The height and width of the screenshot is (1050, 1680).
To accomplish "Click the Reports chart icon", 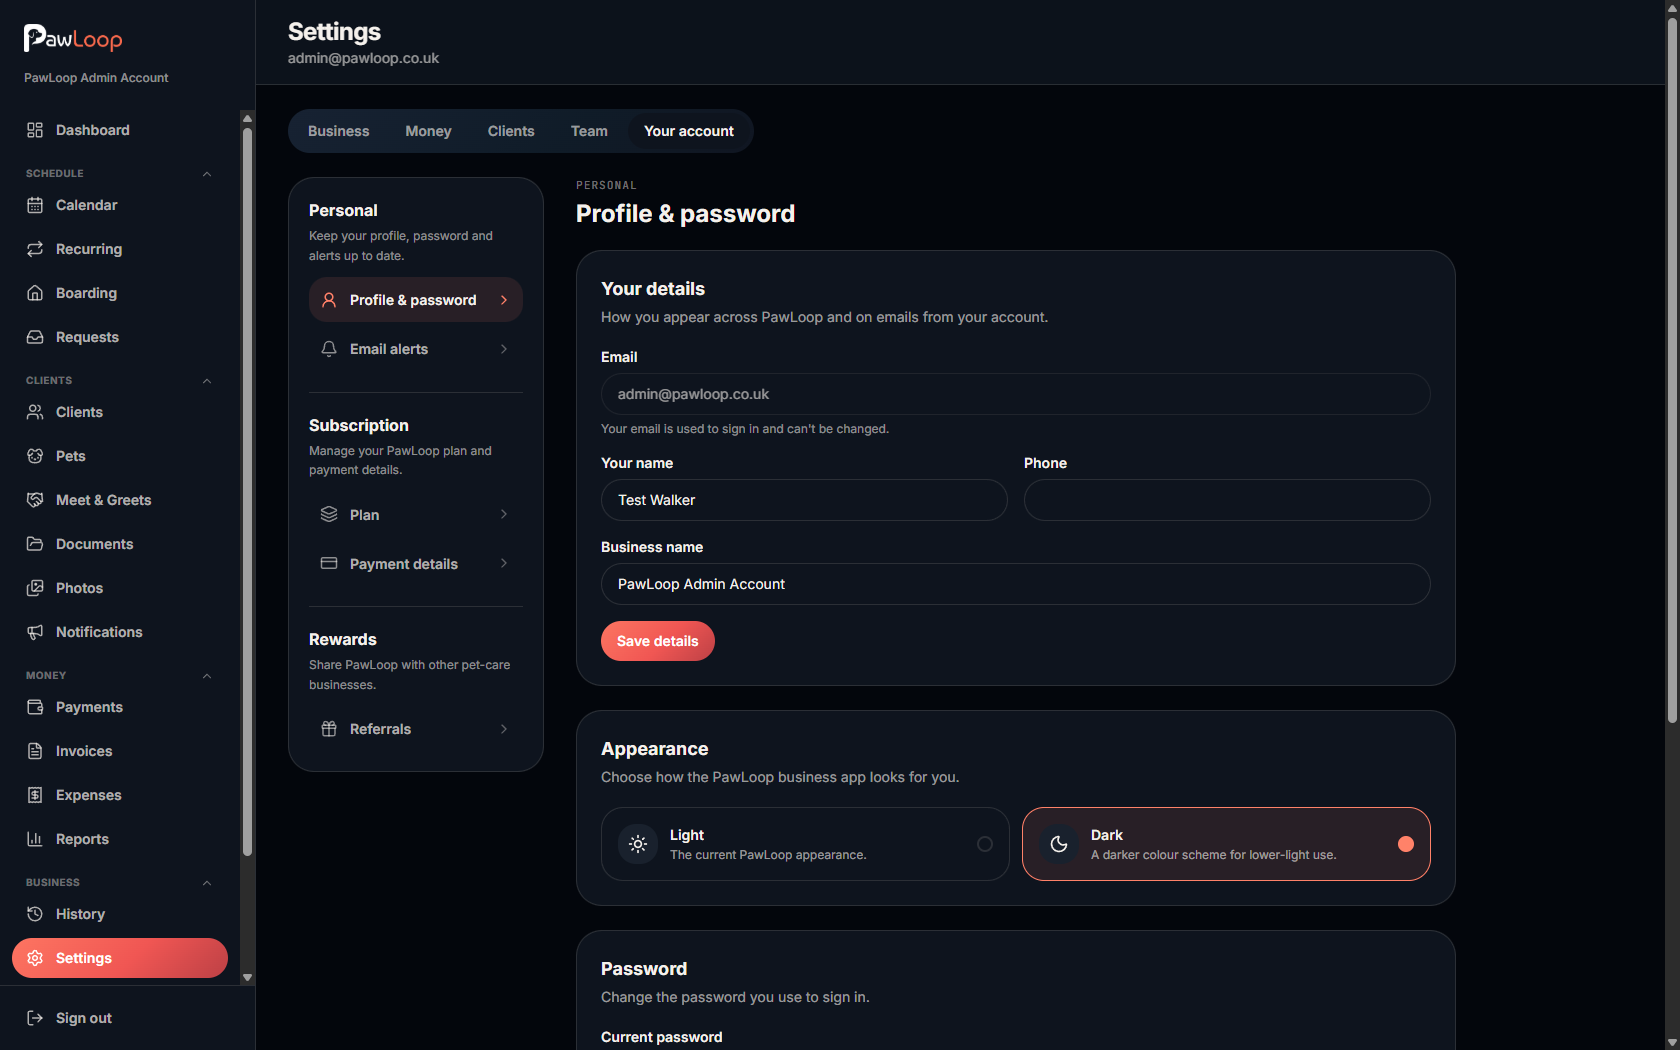I will tap(35, 839).
